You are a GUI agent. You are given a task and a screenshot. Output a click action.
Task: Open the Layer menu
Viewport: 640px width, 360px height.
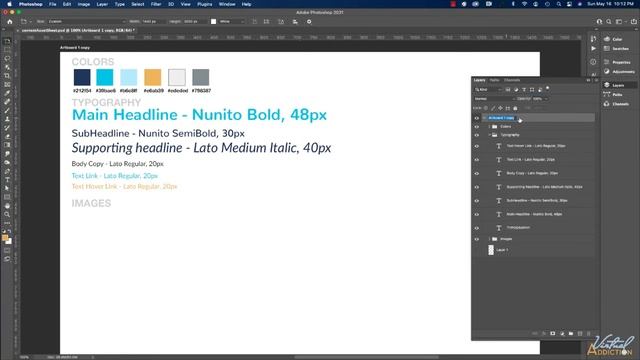[x=102, y=4]
